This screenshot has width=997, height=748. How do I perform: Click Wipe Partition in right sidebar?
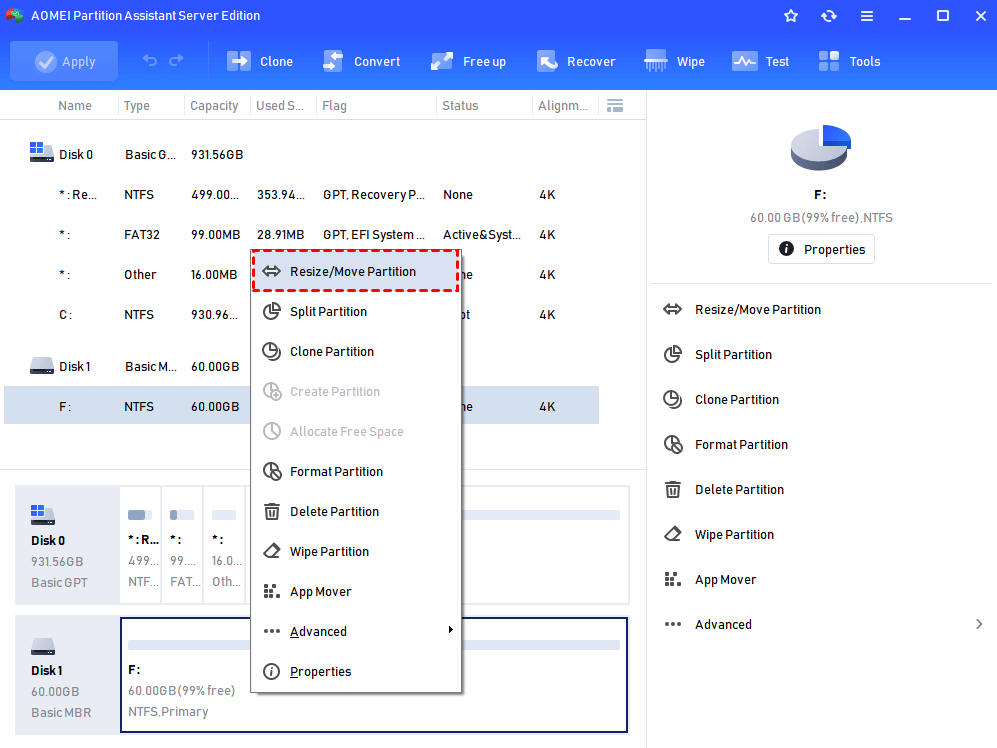click(734, 535)
